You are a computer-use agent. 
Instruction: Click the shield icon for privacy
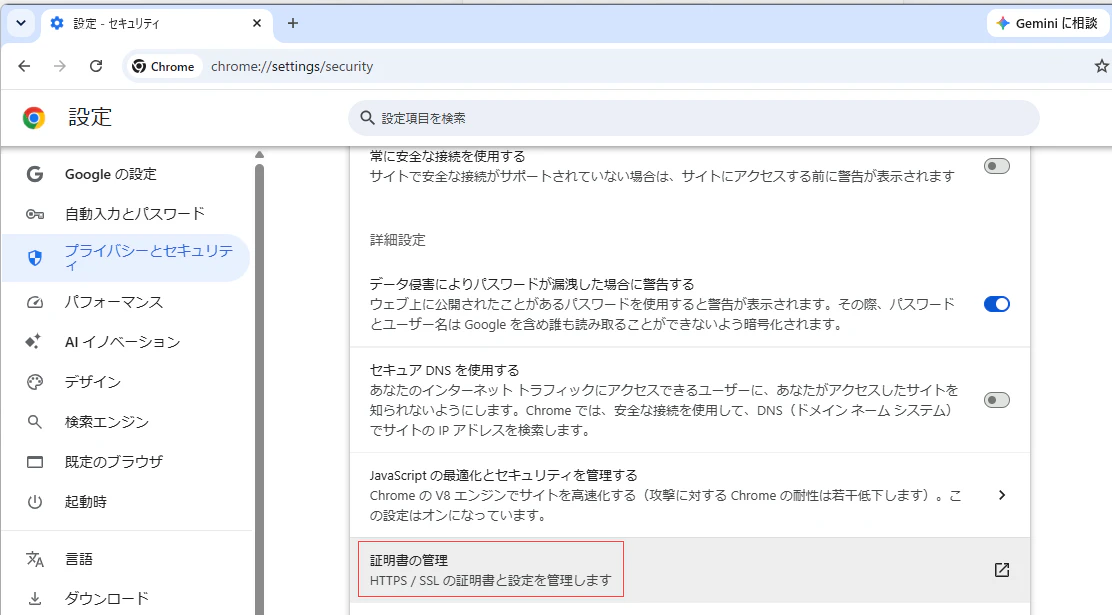[x=34, y=257]
